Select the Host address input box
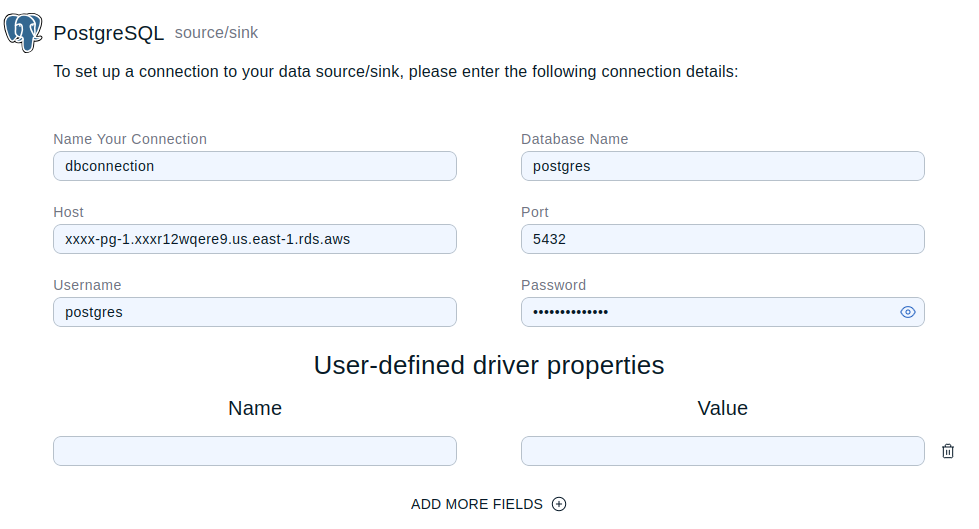The image size is (979, 529). tap(254, 239)
